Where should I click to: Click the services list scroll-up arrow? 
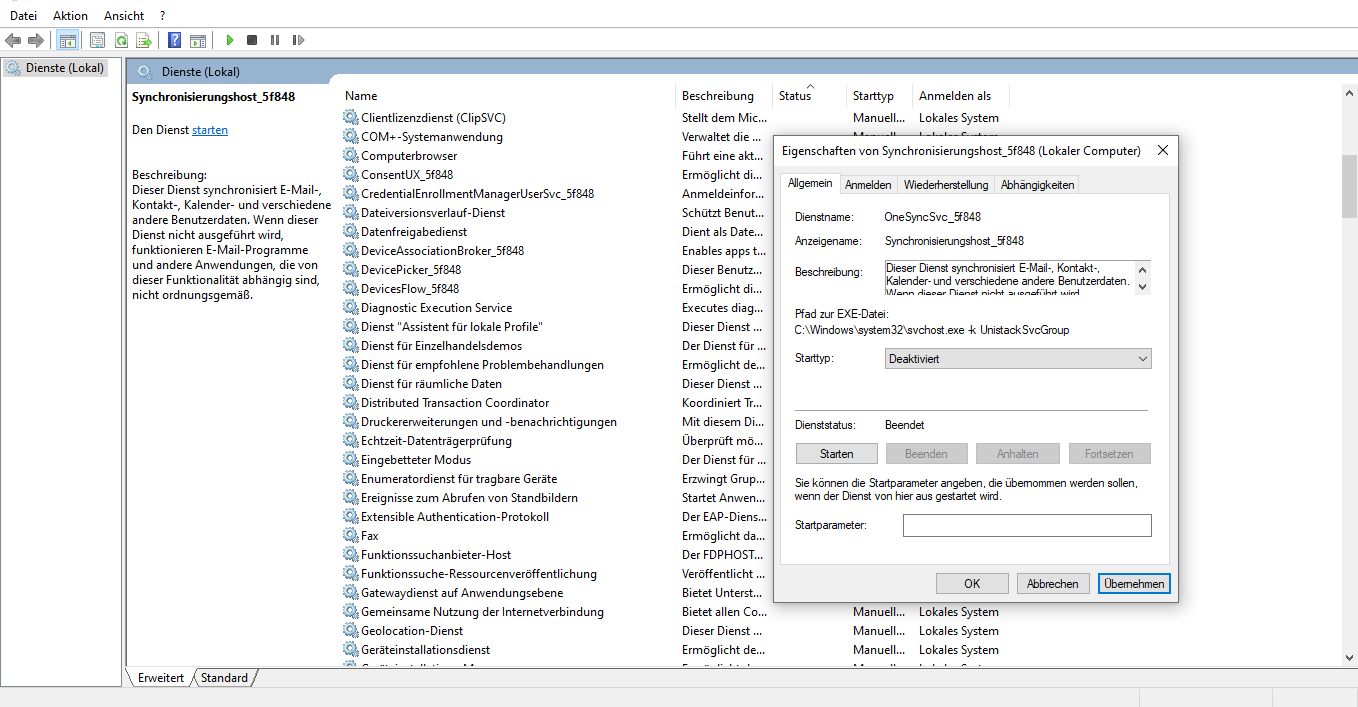(x=1349, y=93)
